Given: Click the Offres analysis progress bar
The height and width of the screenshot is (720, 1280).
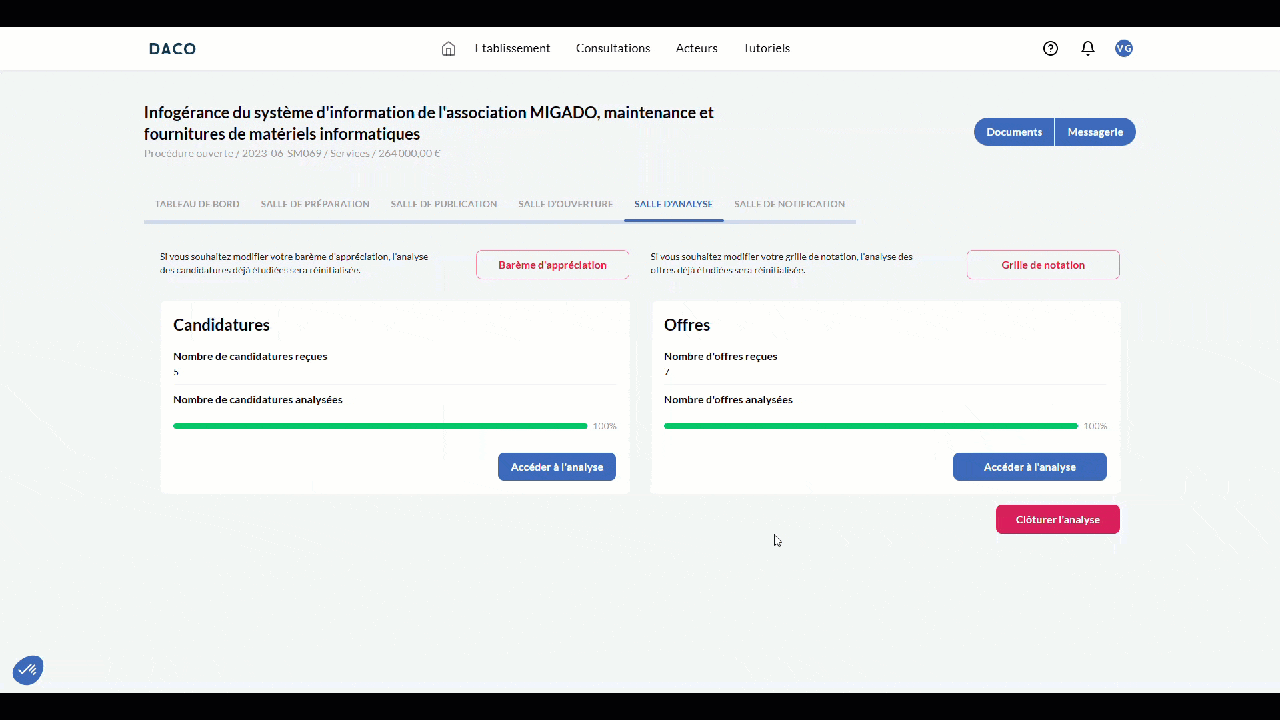Looking at the screenshot, I should 870,426.
